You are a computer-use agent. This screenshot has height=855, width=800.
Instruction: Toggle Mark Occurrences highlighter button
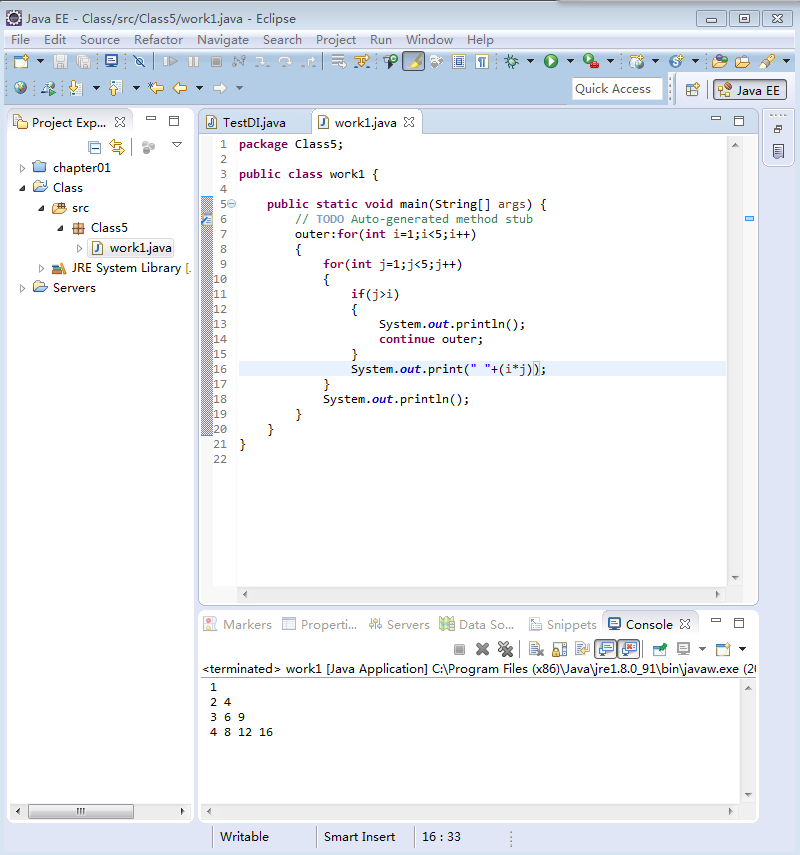(x=413, y=62)
